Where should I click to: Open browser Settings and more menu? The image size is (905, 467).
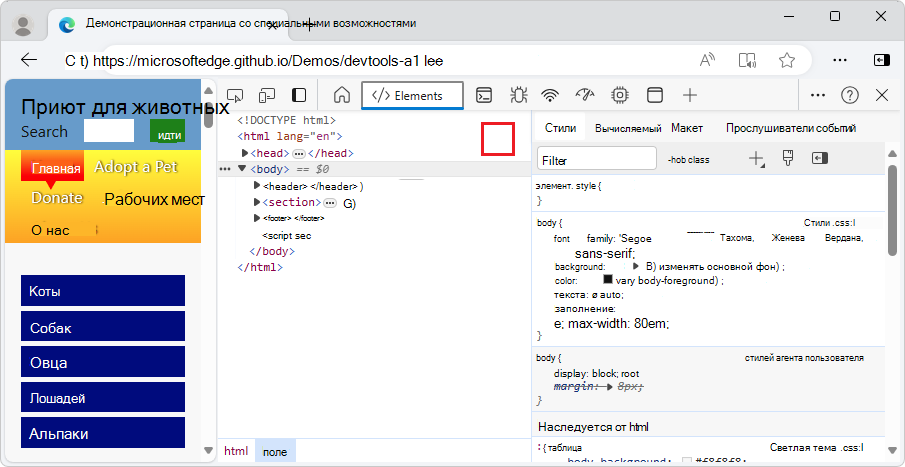[841, 60]
